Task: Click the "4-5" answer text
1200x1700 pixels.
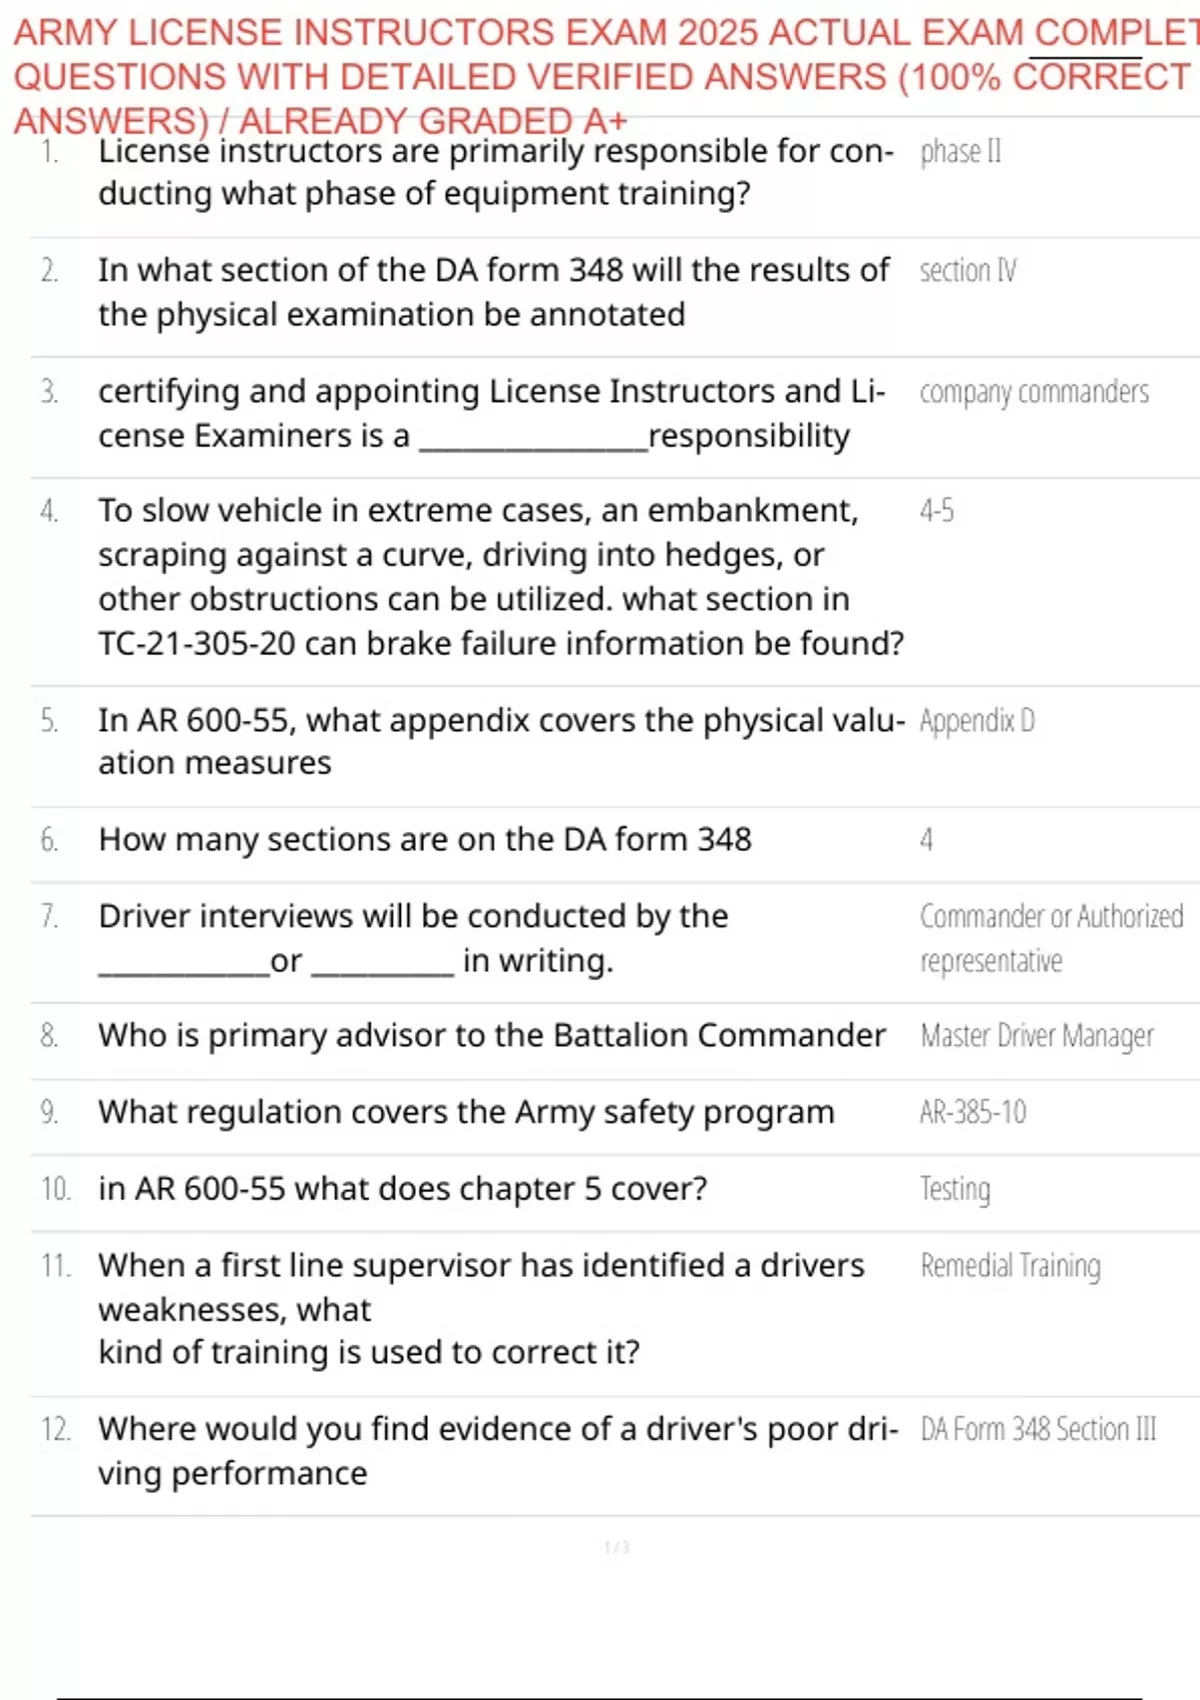Action: click(x=937, y=511)
